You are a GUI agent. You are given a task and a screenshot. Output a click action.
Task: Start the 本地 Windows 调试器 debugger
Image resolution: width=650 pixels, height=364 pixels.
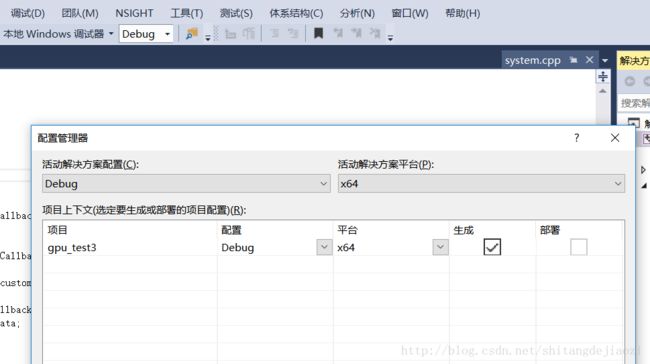(53, 34)
